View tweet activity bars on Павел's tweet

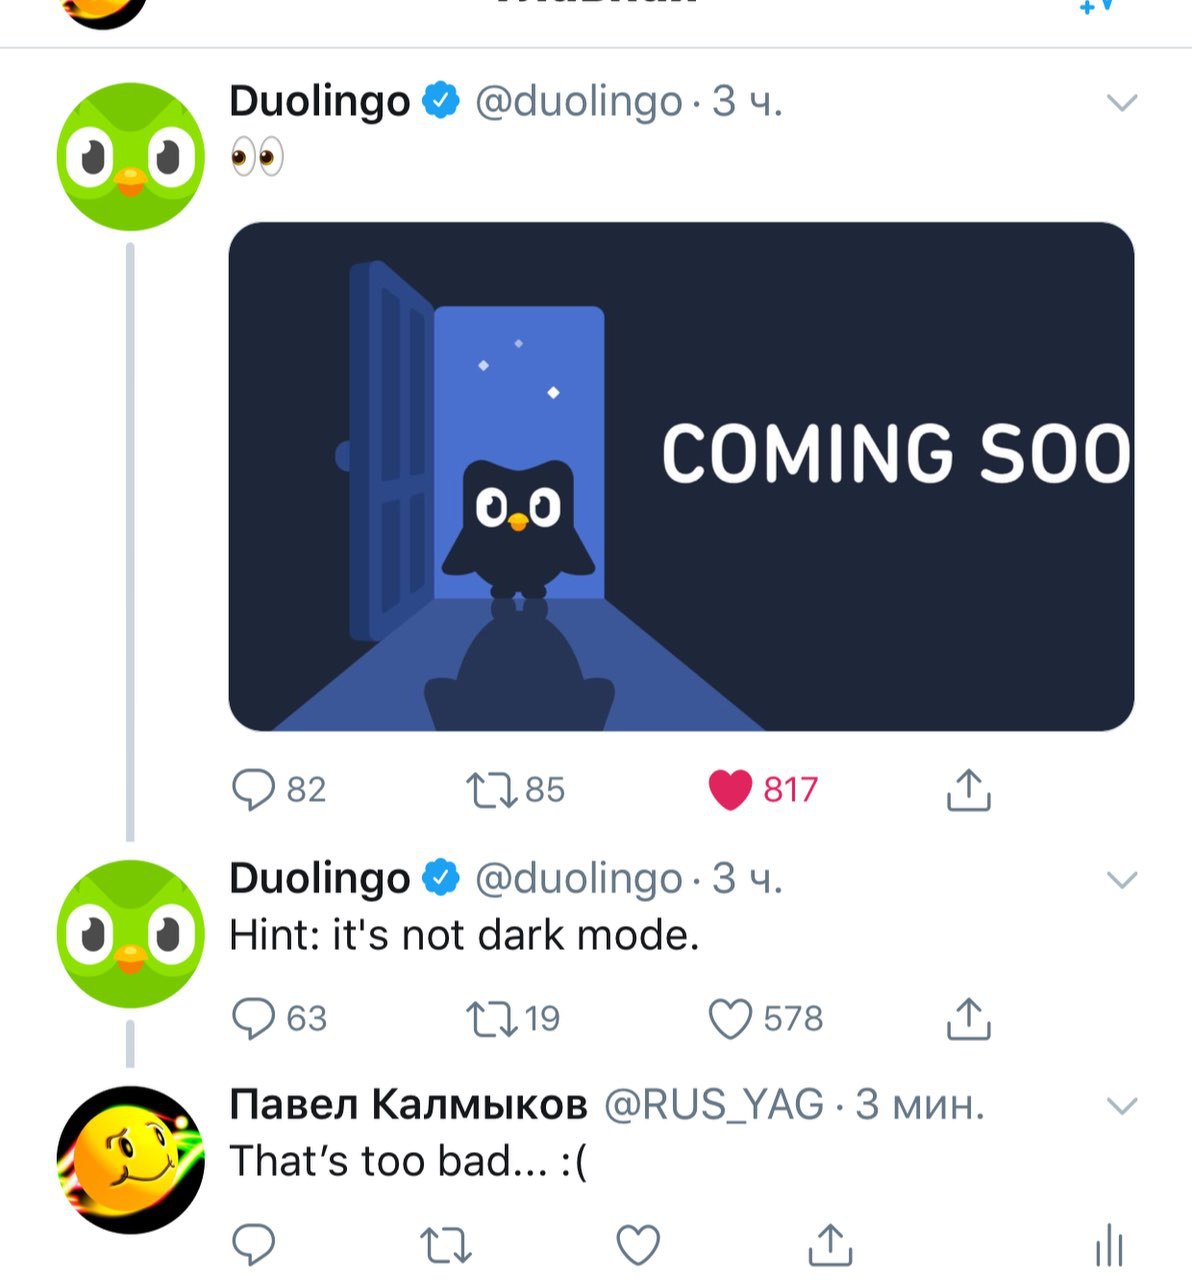pyautogui.click(x=1110, y=1246)
